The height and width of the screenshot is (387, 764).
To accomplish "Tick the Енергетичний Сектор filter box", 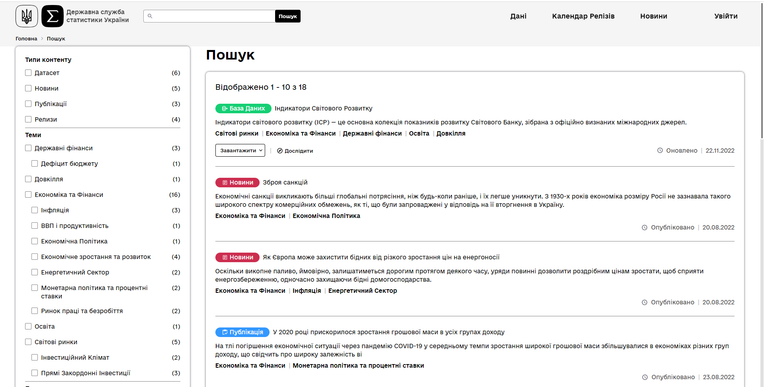I will 35,272.
